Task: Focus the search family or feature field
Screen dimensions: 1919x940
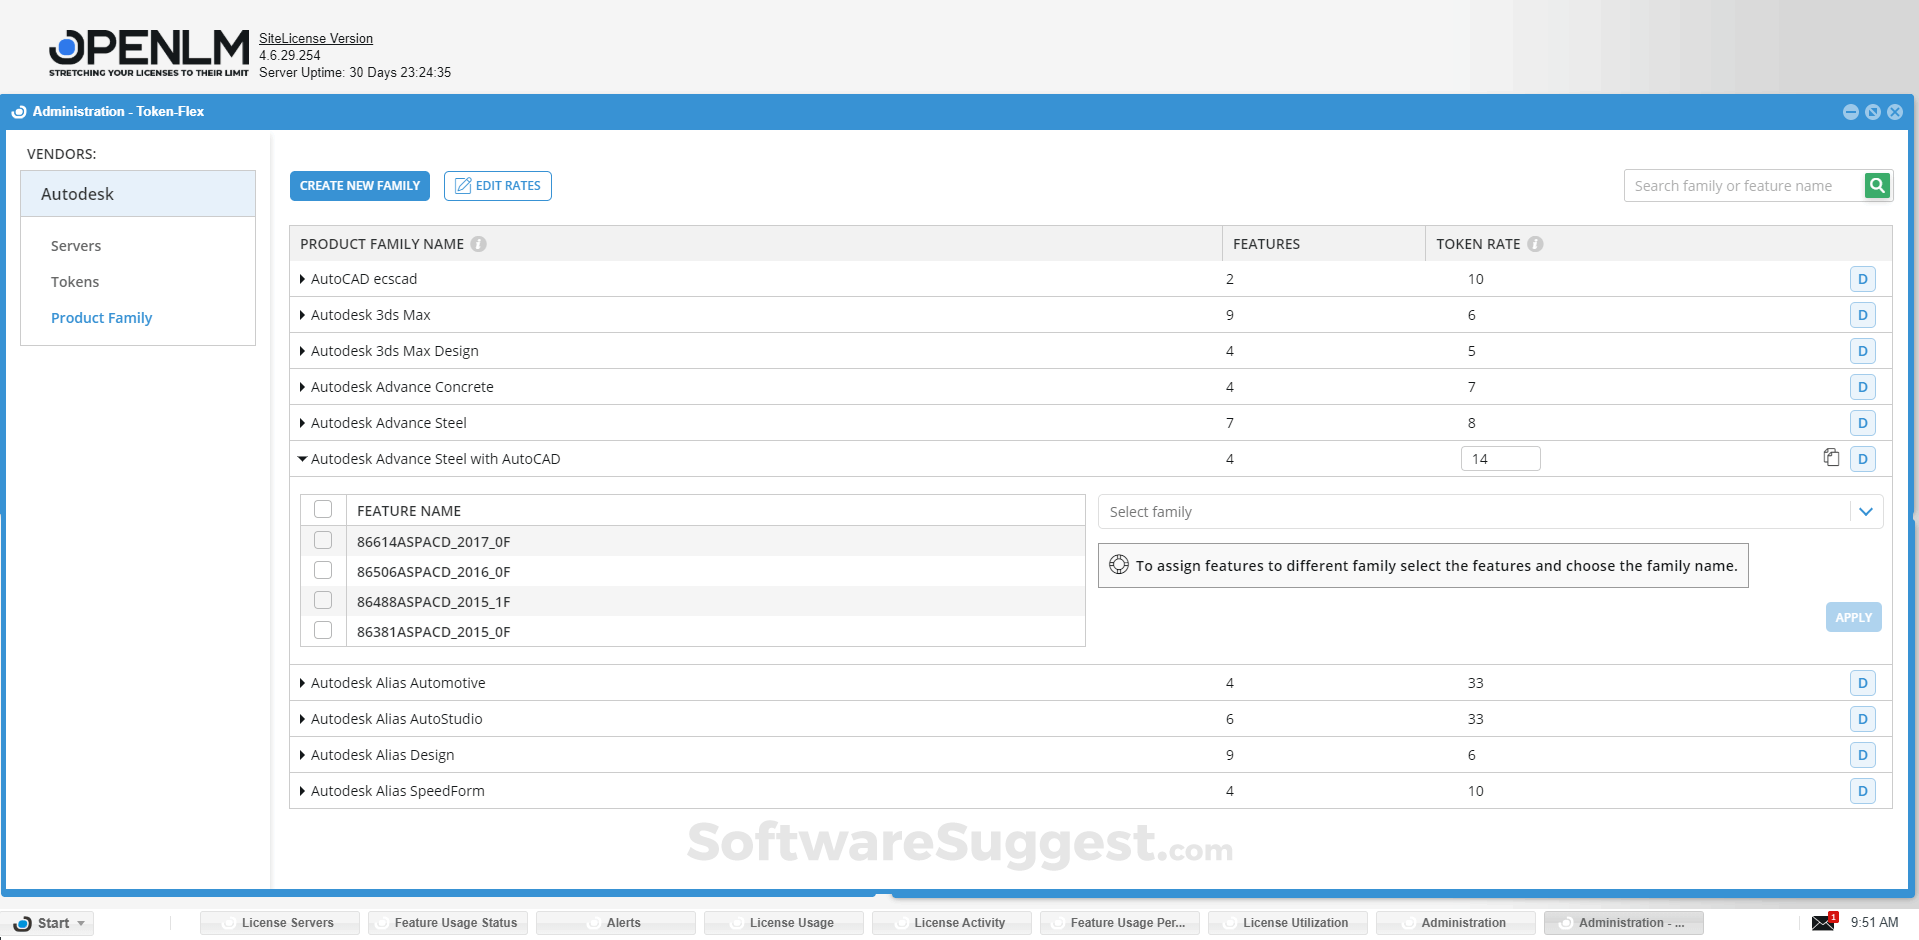Action: point(1745,186)
